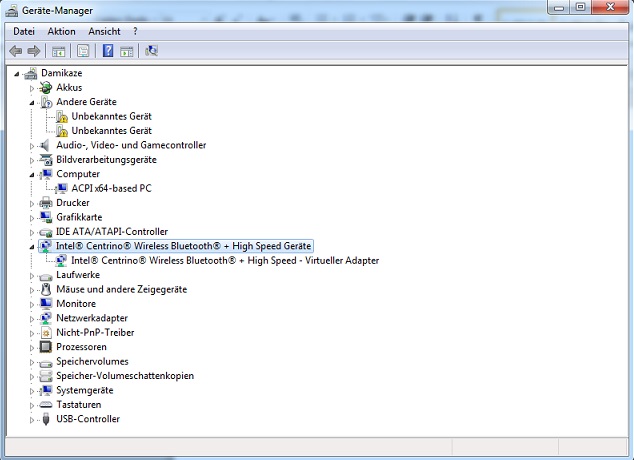The width and height of the screenshot is (634, 460).
Task: Select the second Unbekanntes Gerät entry
Action: [111, 131]
